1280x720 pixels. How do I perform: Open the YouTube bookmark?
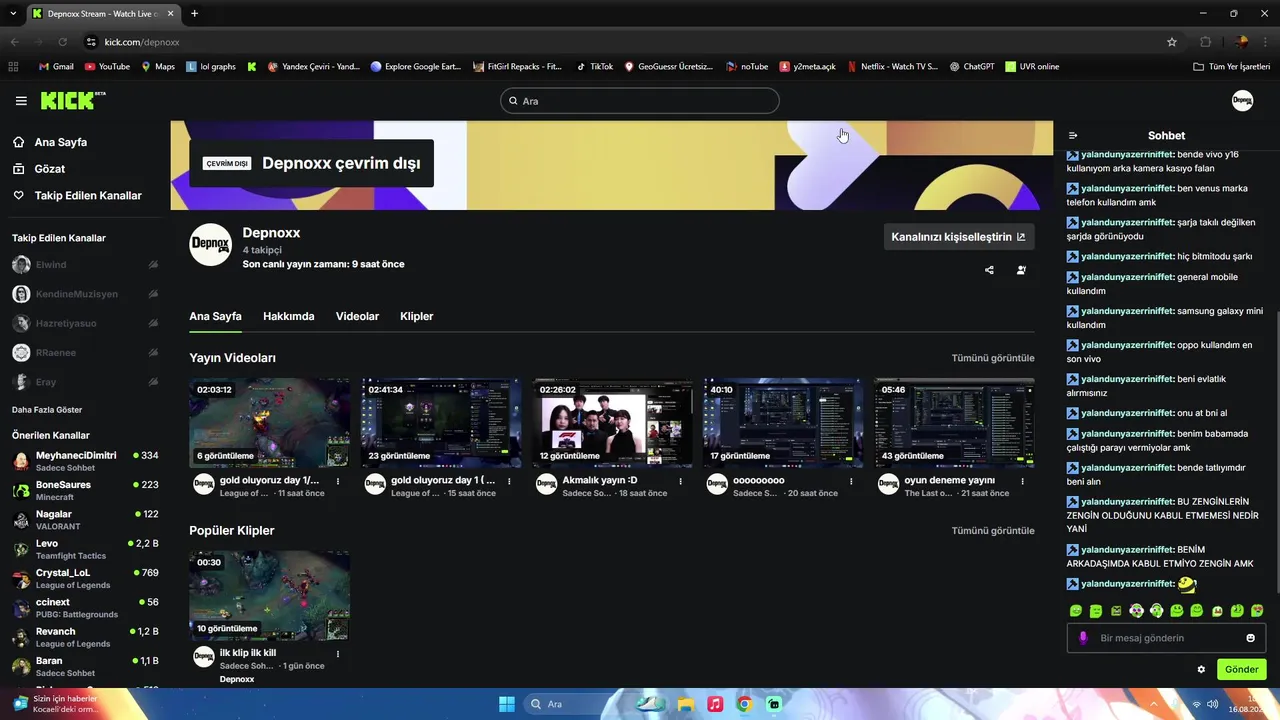click(x=107, y=67)
